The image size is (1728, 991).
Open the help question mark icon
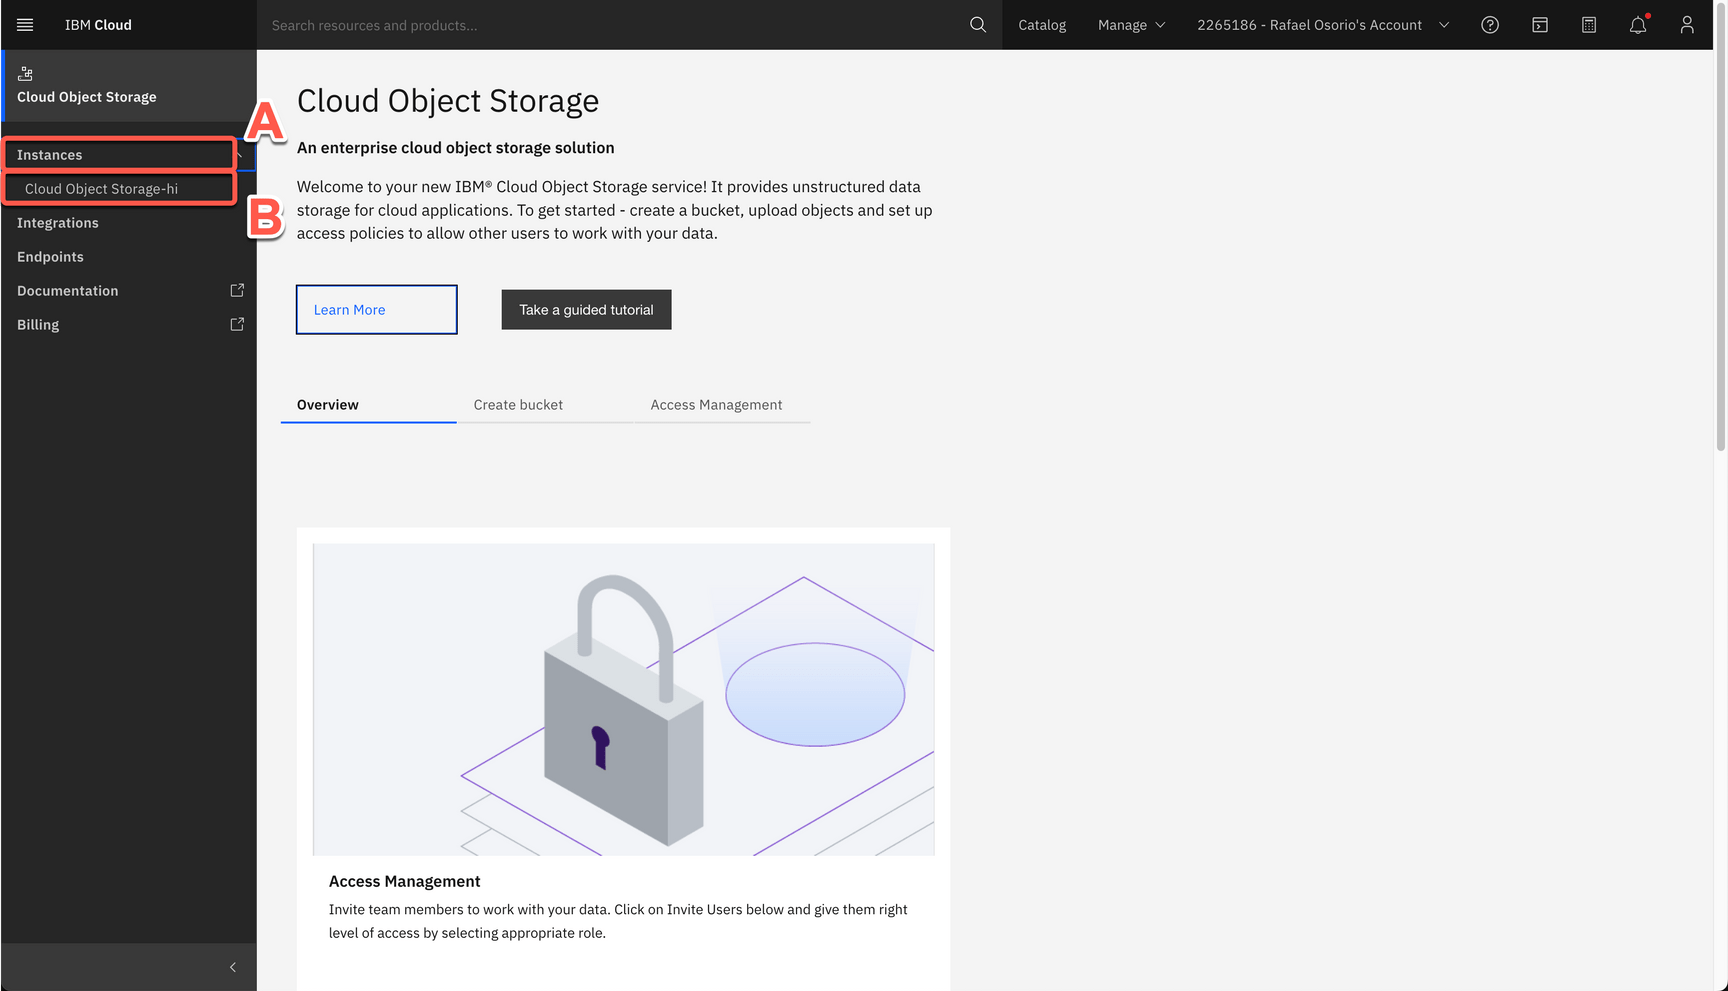coord(1489,25)
